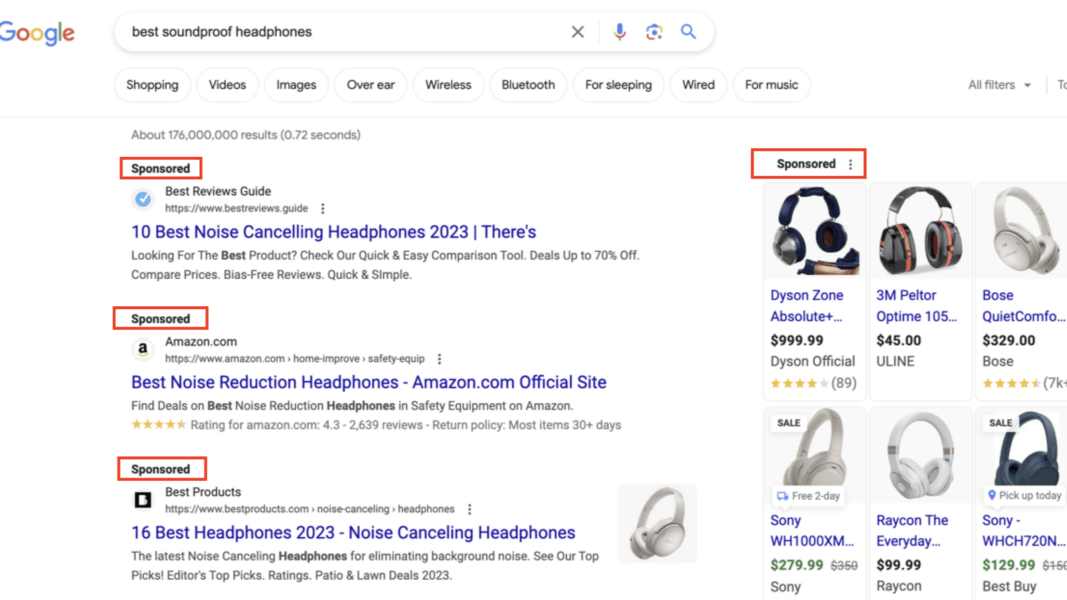The image size is (1067, 600).
Task: Clear the search query with the X icon
Action: 577,31
